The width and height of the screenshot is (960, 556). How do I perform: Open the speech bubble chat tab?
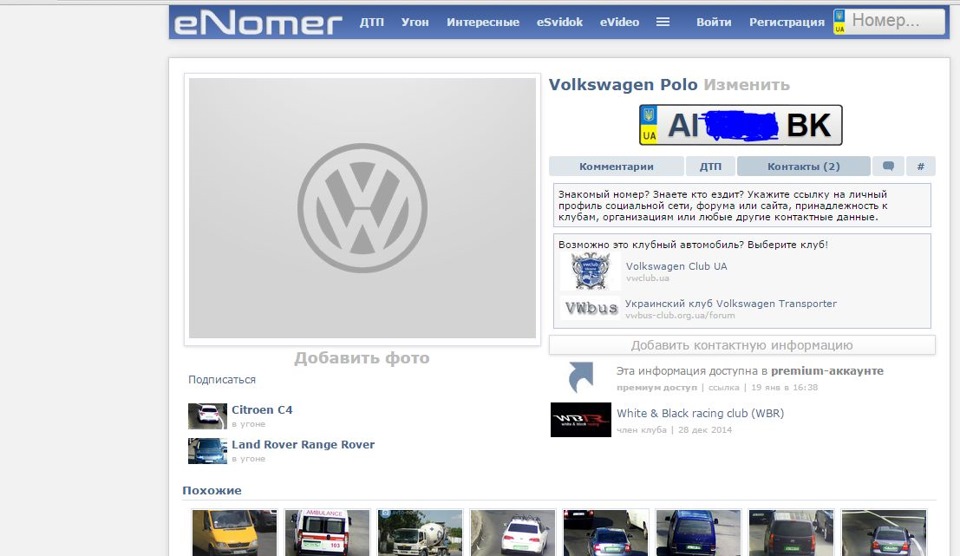coord(888,166)
